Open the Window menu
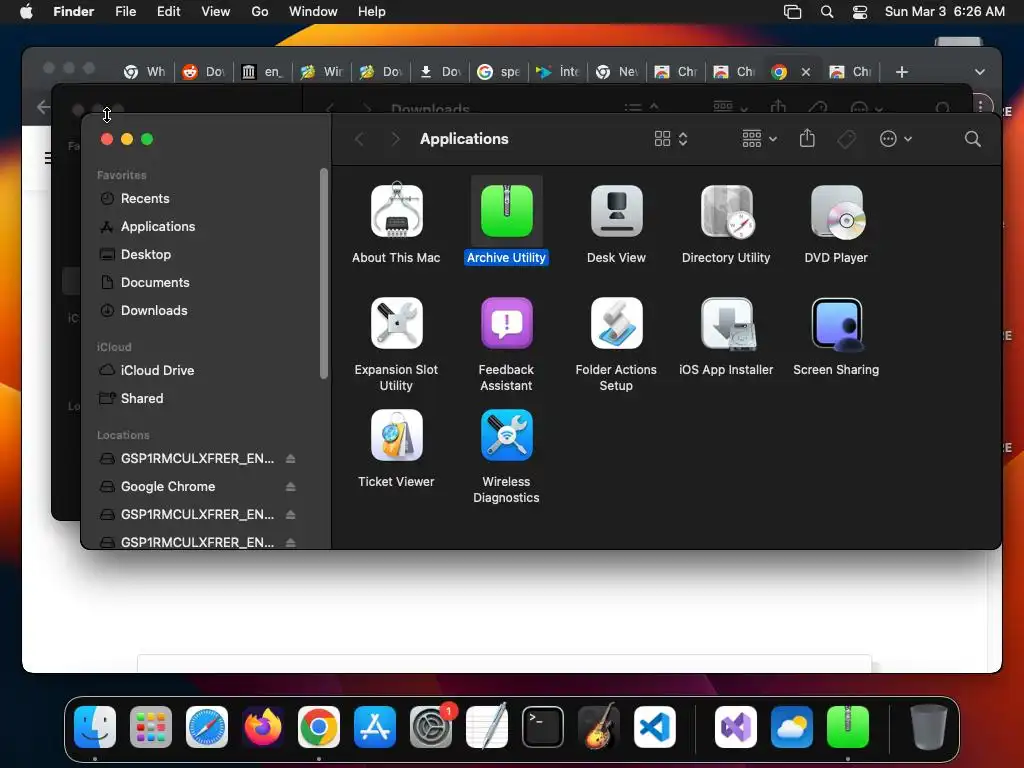The image size is (1024, 768). [x=313, y=11]
